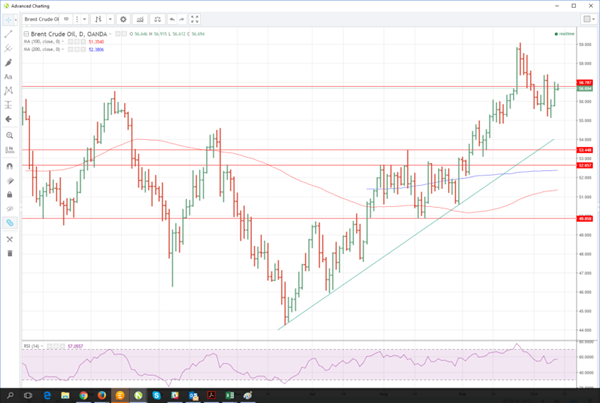Toggle lock all drawing tools
This screenshot has height=403, width=600.
(x=10, y=194)
